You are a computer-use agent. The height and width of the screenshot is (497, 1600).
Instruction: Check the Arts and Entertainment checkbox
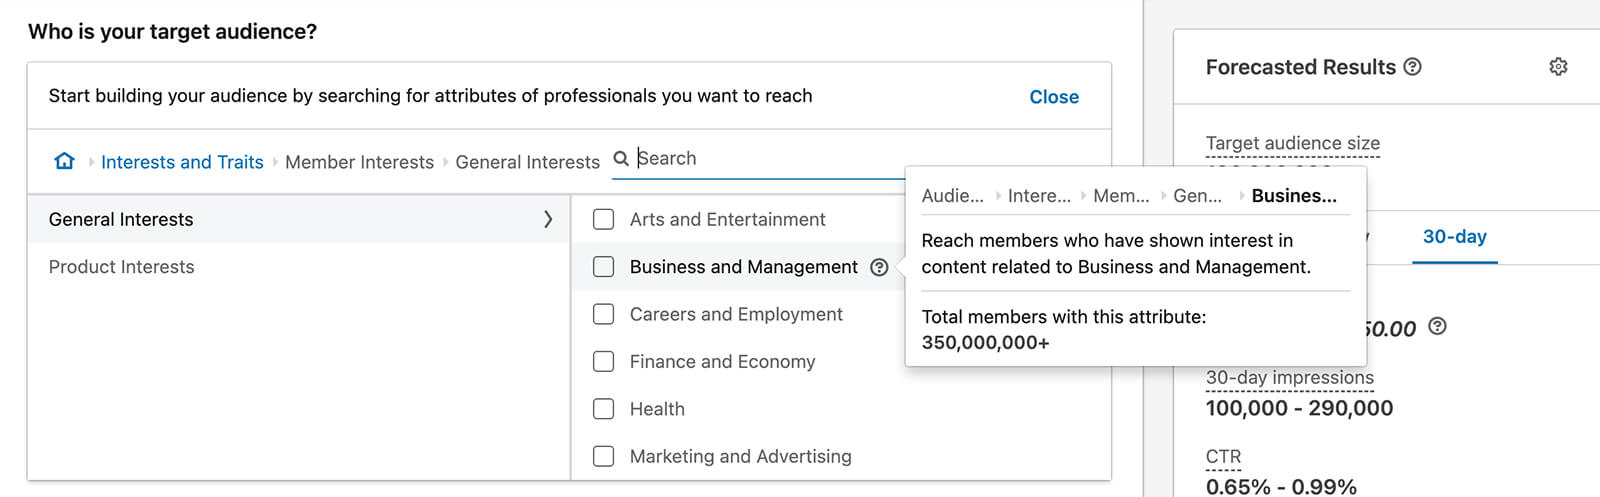tap(604, 219)
